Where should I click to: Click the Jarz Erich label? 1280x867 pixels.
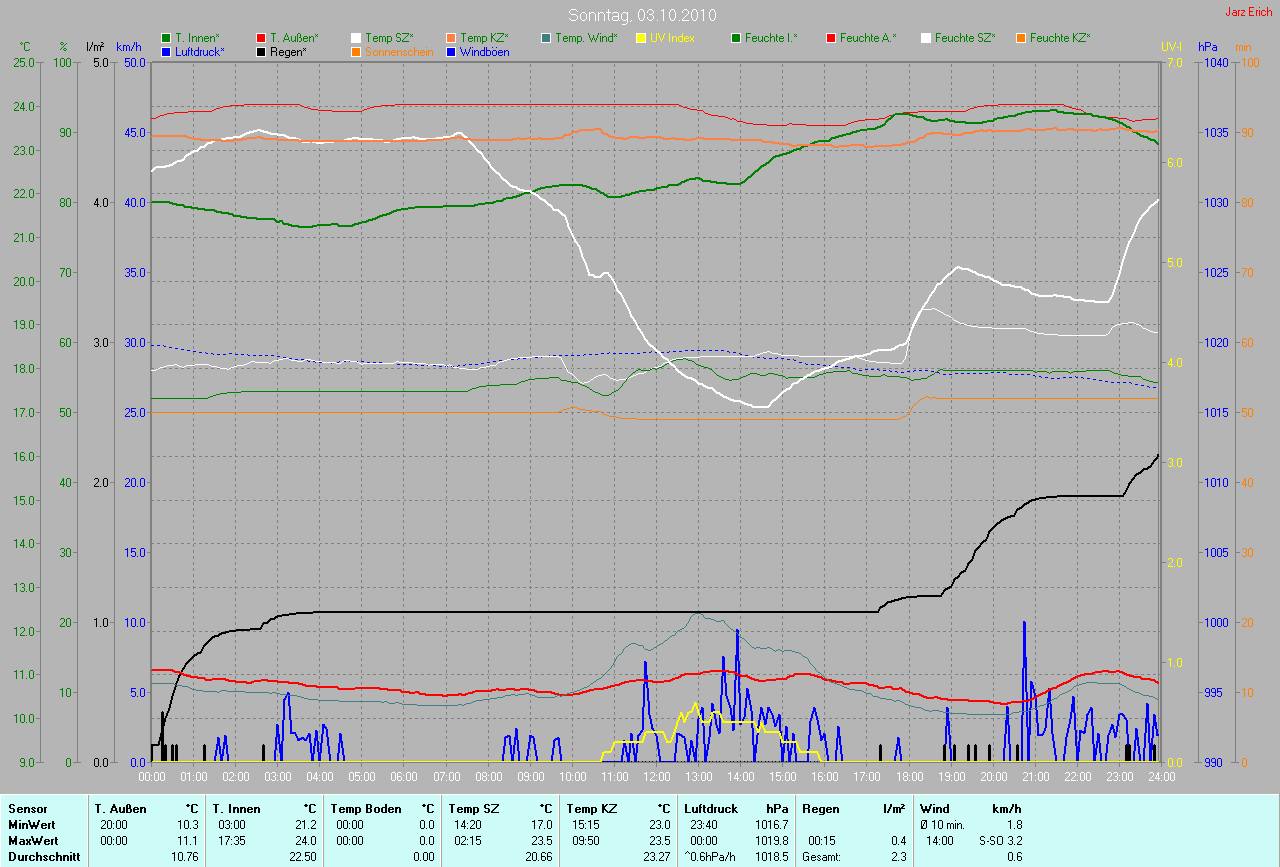1250,12
